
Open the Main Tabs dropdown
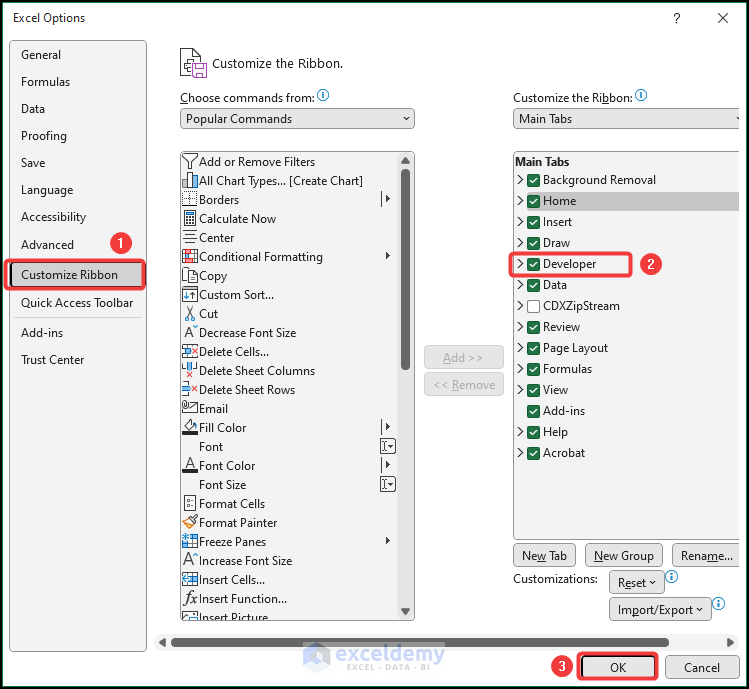click(x=626, y=118)
